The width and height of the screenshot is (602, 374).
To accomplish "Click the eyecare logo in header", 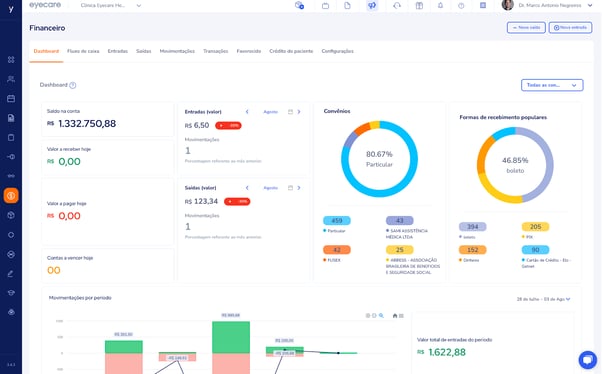I will (x=45, y=5).
